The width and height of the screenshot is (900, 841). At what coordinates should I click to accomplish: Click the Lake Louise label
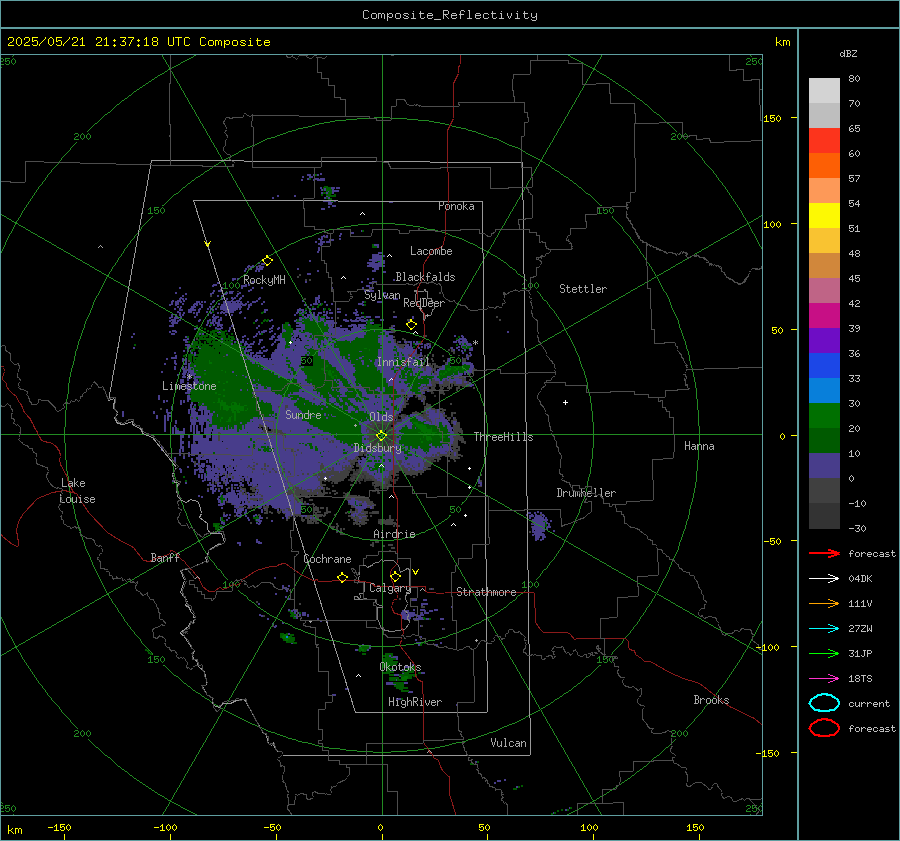click(x=78, y=491)
